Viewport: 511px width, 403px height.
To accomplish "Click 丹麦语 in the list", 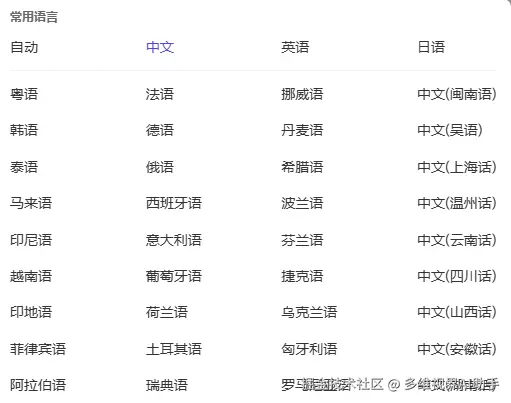I will [302, 130].
